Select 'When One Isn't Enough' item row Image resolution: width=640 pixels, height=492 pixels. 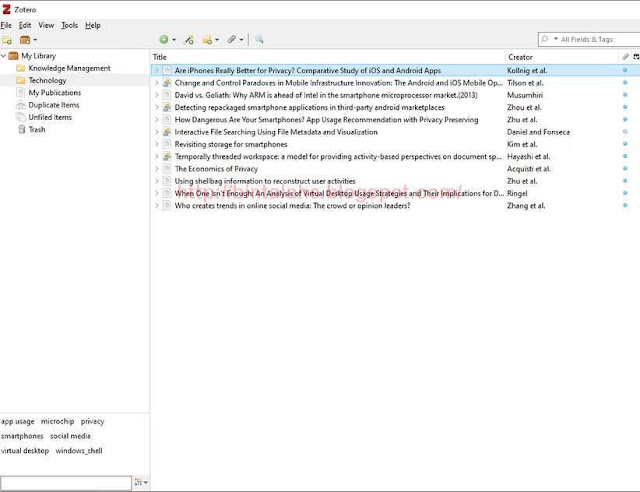(395, 193)
